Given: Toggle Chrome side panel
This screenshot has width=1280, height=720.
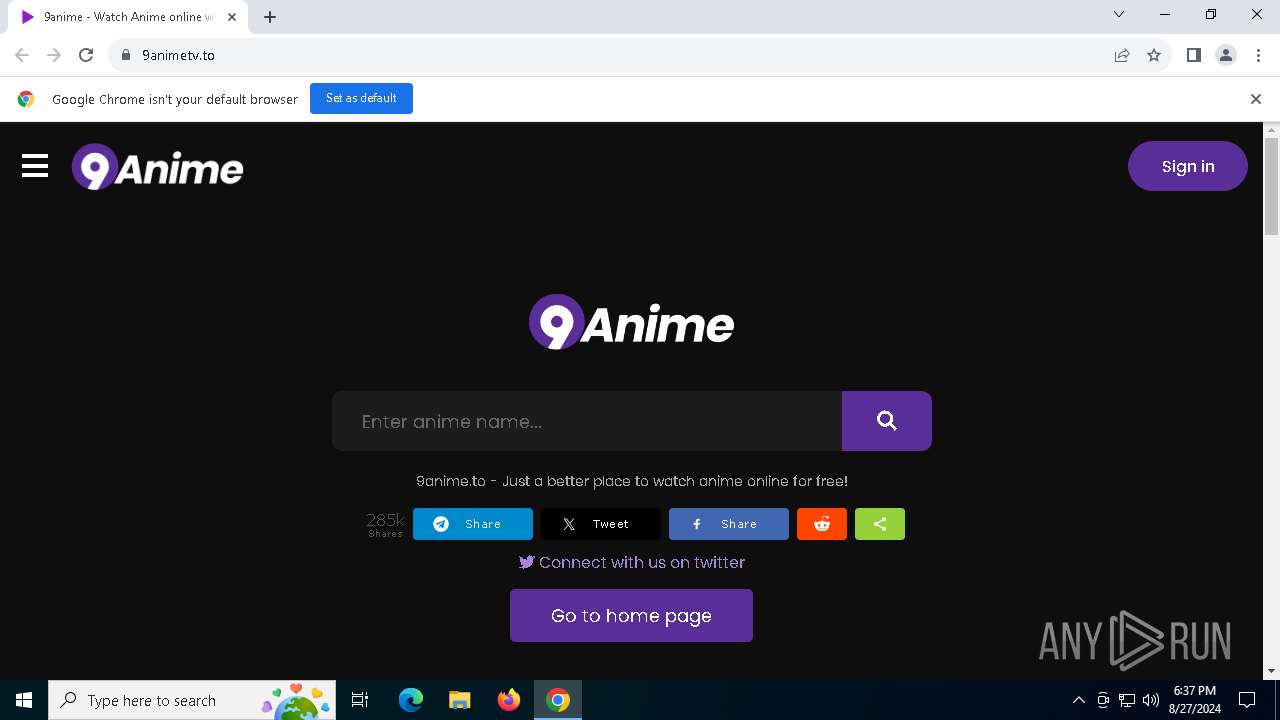Looking at the screenshot, I should click(1194, 55).
